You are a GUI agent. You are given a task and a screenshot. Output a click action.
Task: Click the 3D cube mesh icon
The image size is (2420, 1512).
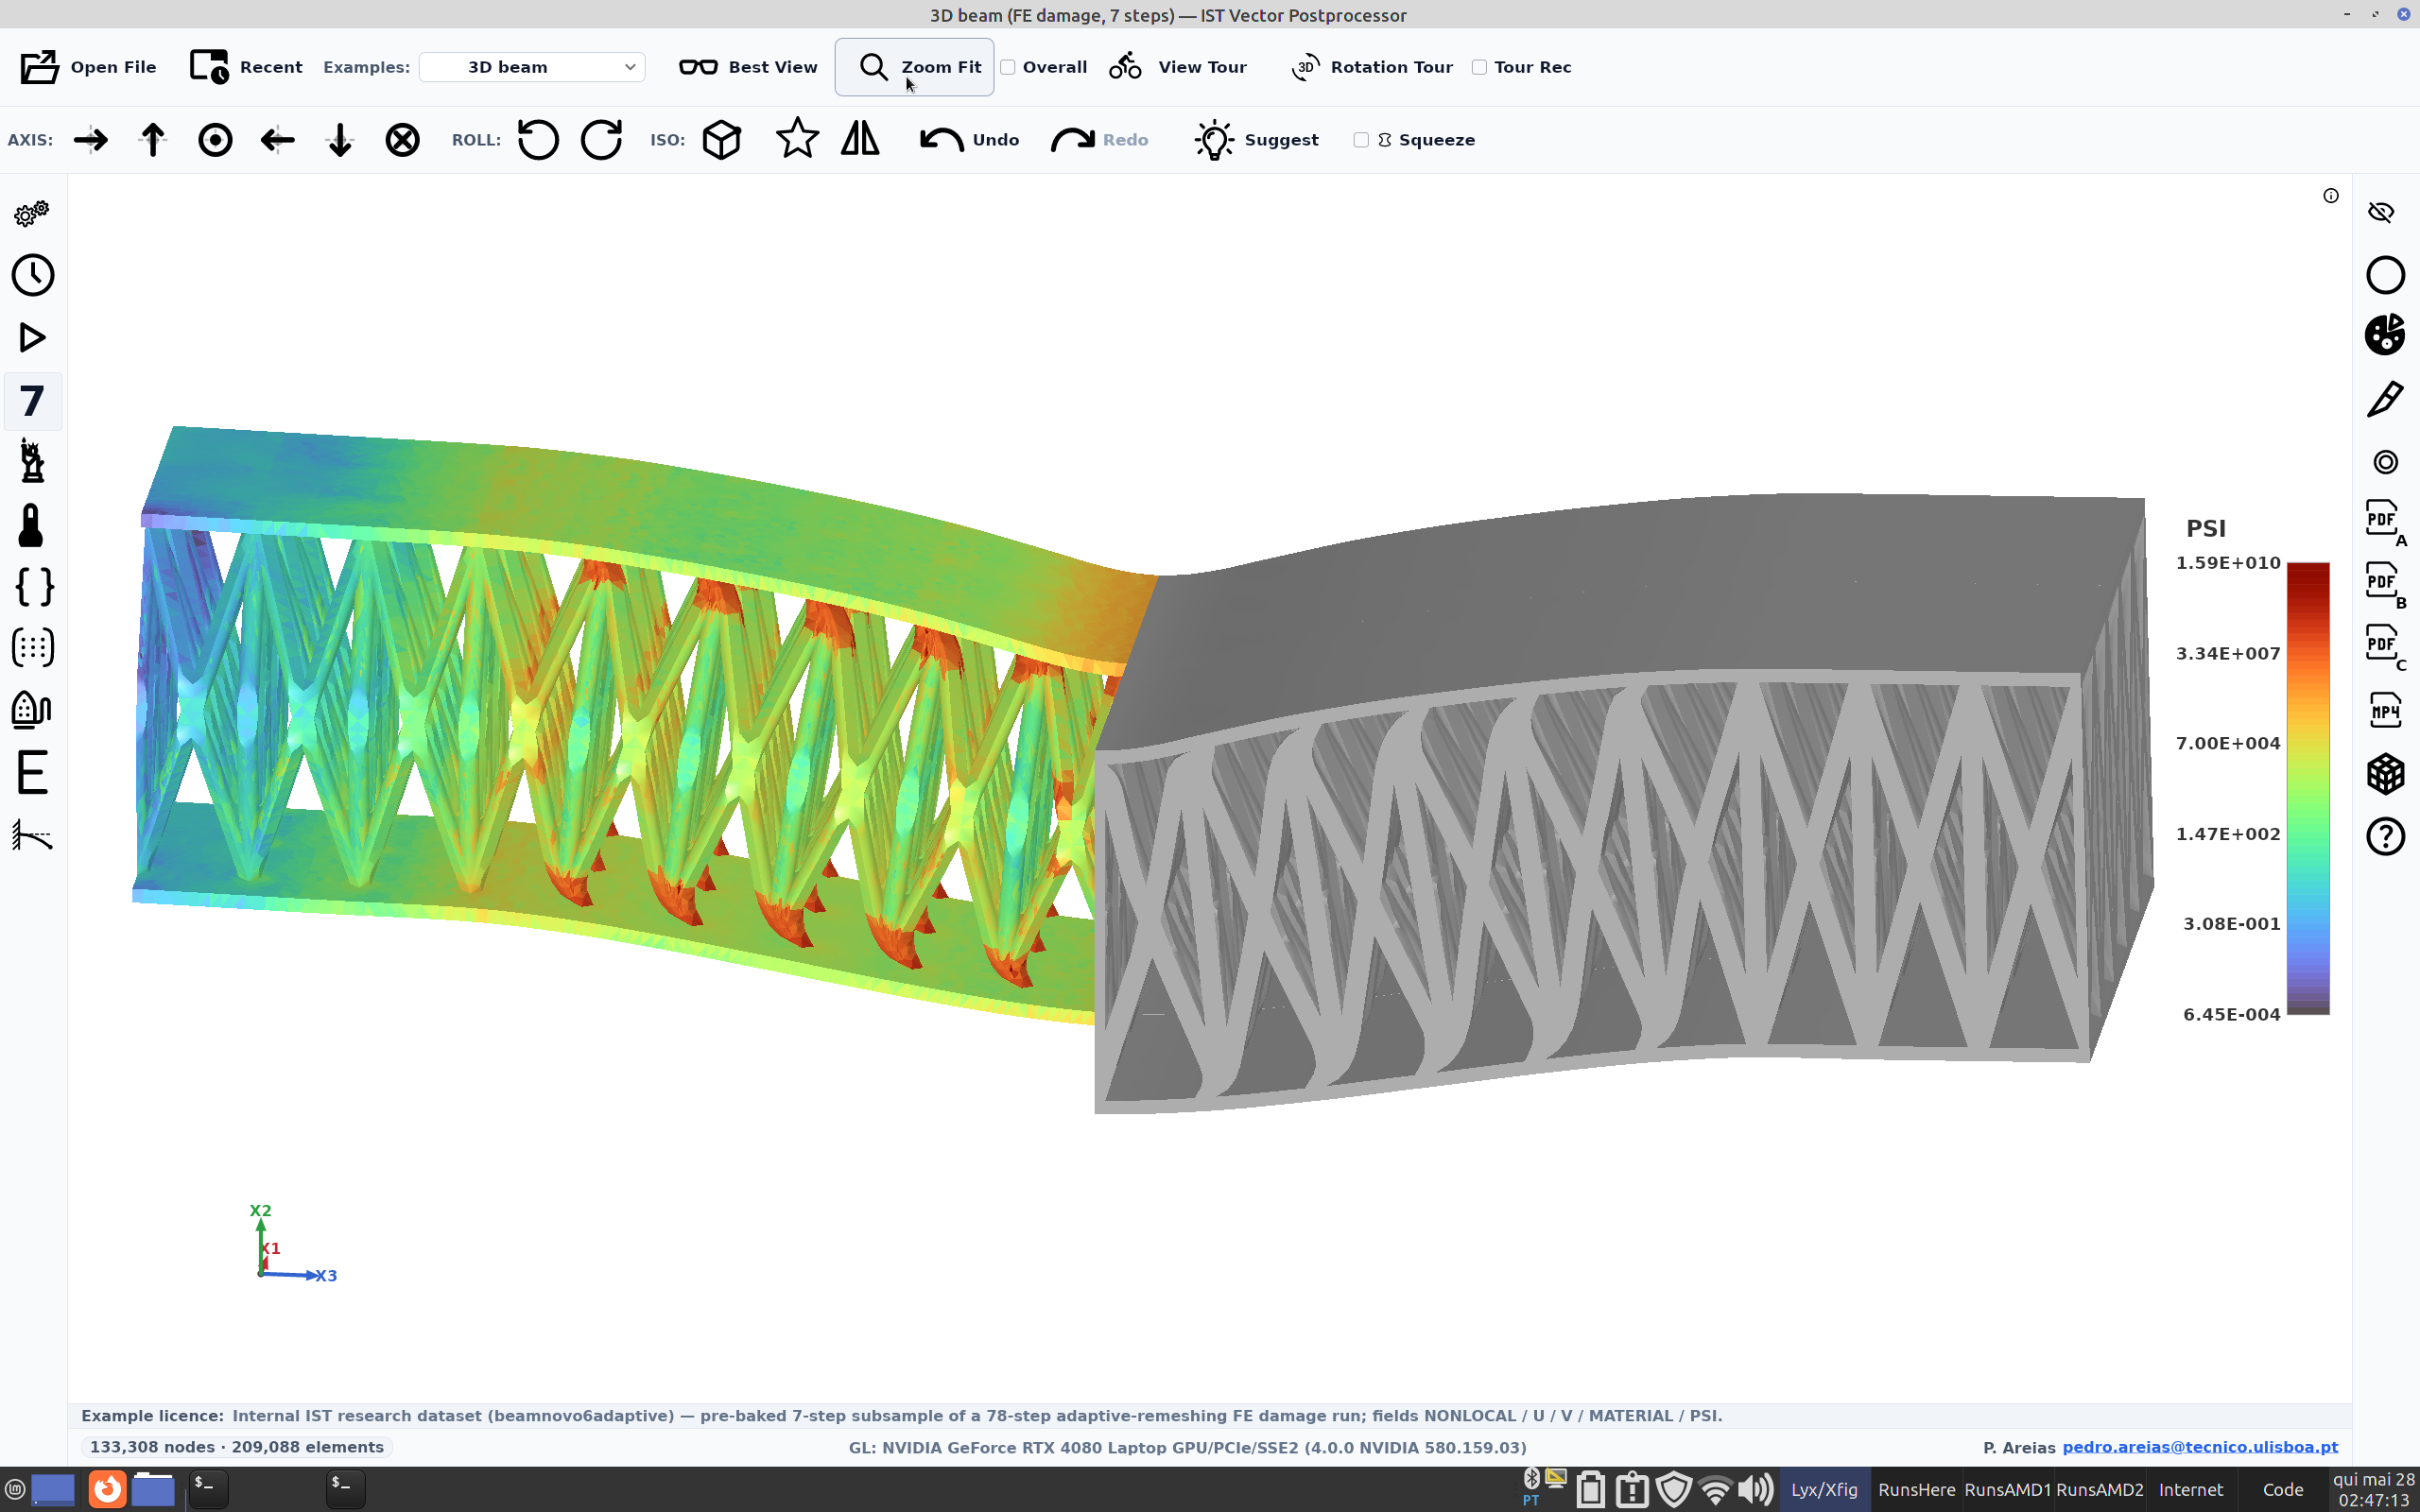tap(2385, 773)
